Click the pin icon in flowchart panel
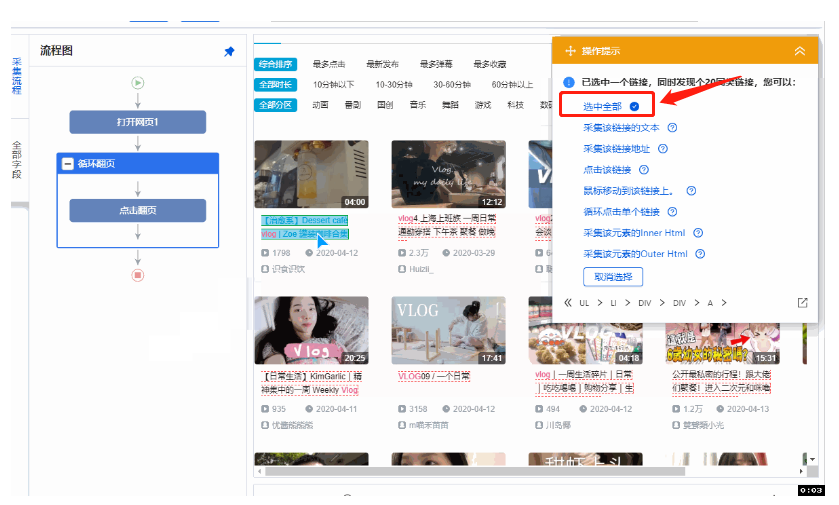Image resolution: width=839 pixels, height=505 pixels. point(229,51)
